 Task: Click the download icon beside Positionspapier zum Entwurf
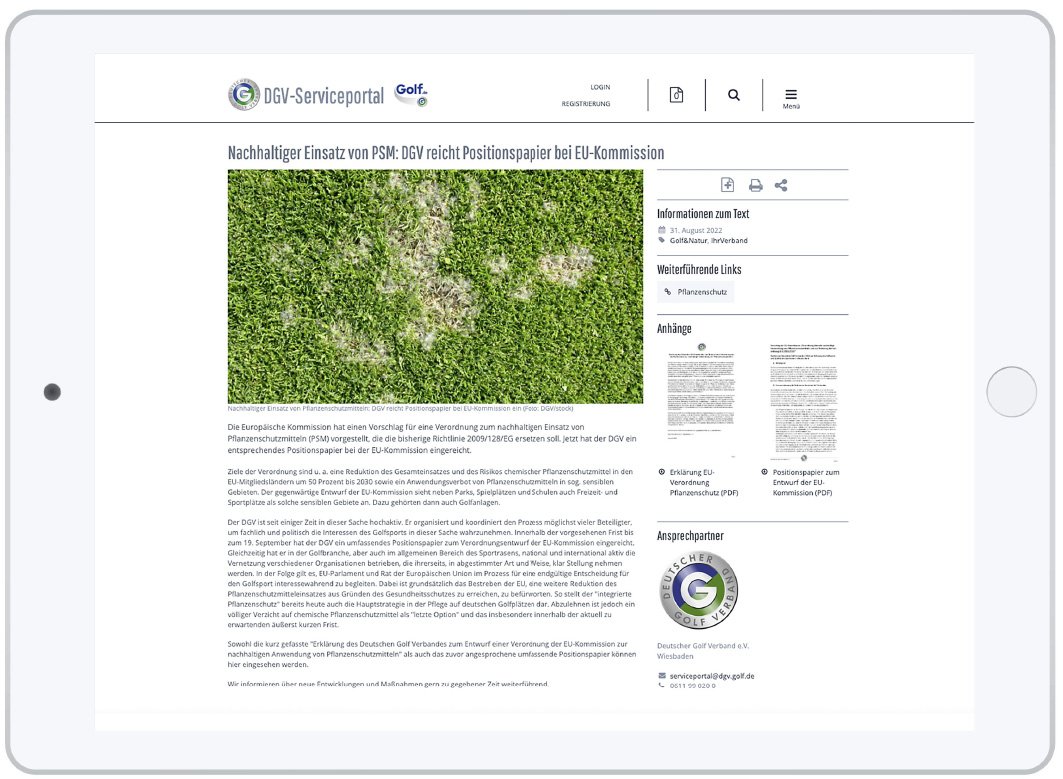click(764, 472)
